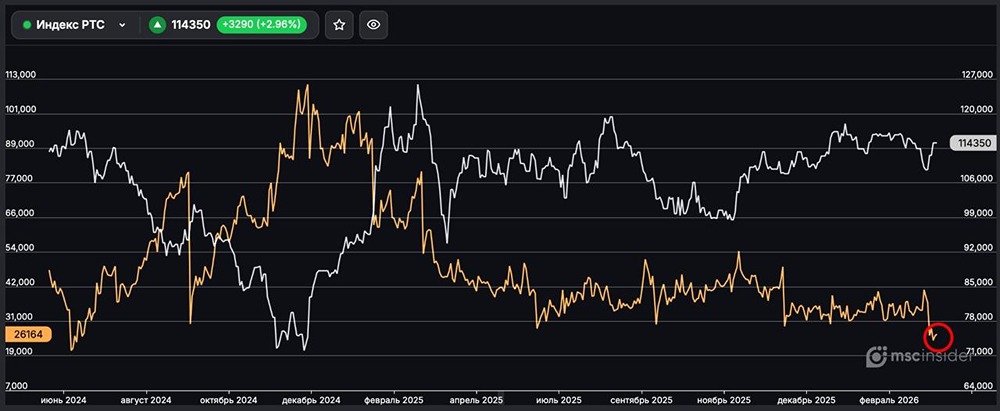Click the декабрь 2024 date label
Viewport: 1000px width, 411px height.
tap(311, 399)
